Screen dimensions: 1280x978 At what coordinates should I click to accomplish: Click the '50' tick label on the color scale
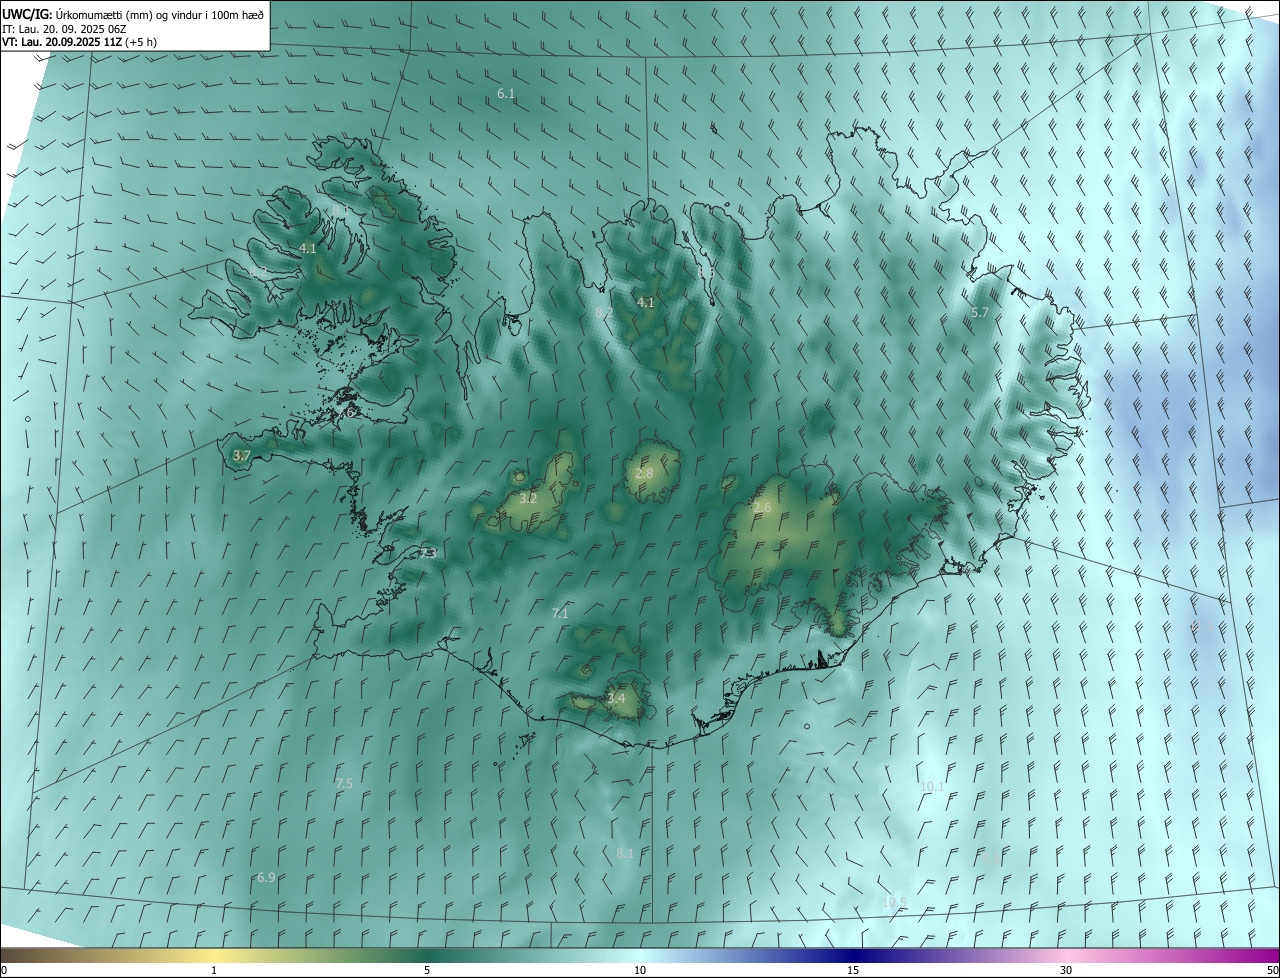[x=1272, y=971]
